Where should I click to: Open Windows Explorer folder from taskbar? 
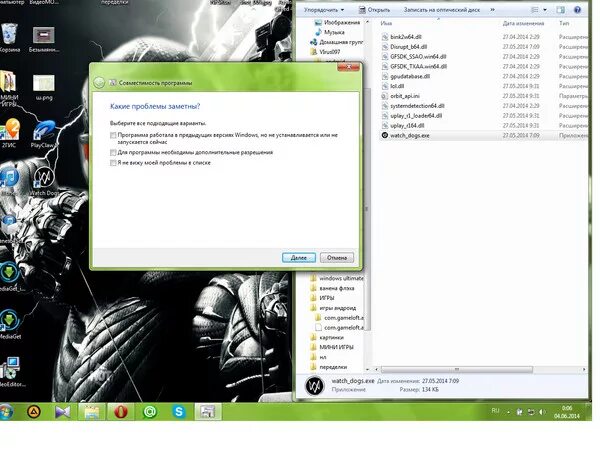coord(91,412)
